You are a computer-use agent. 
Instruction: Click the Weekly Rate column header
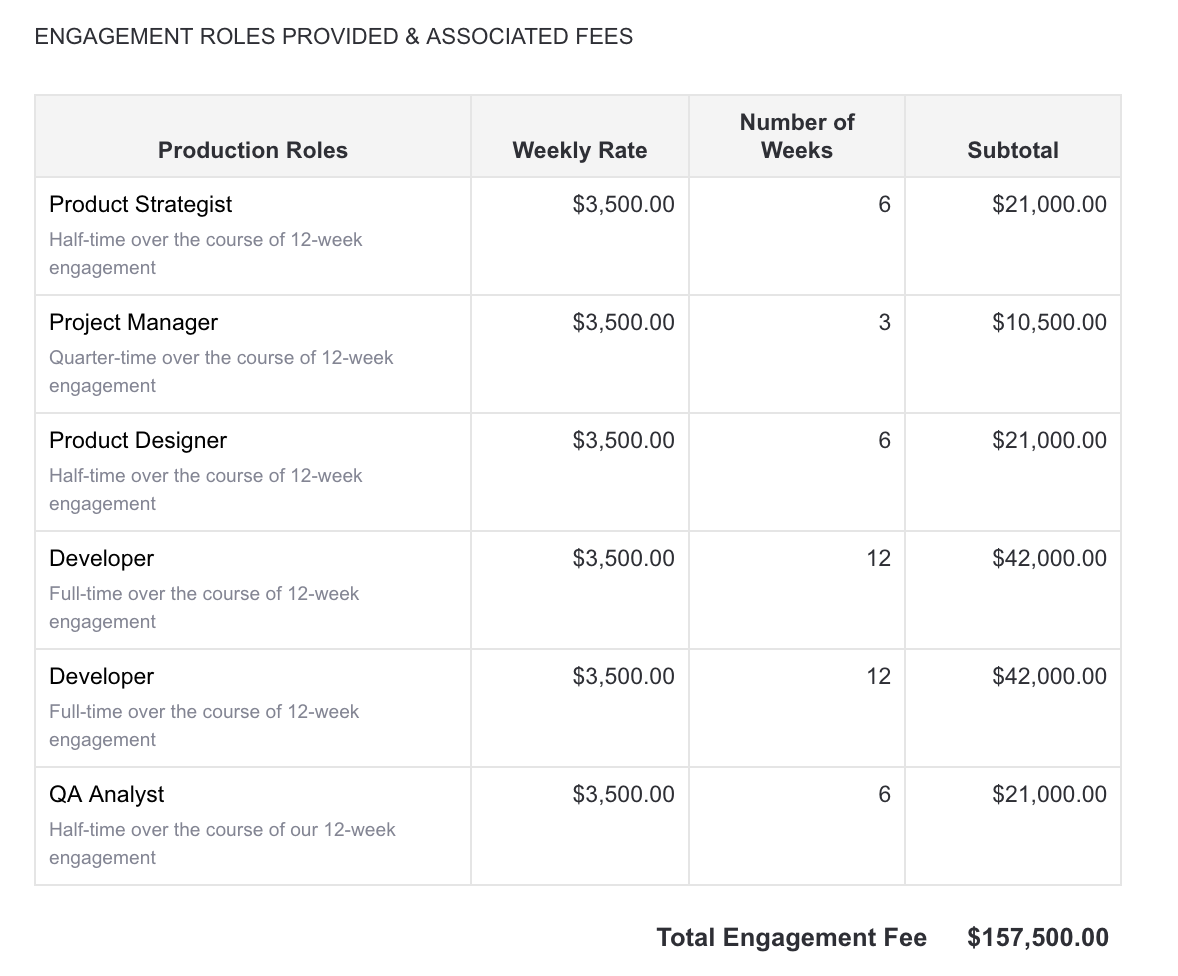click(x=579, y=150)
